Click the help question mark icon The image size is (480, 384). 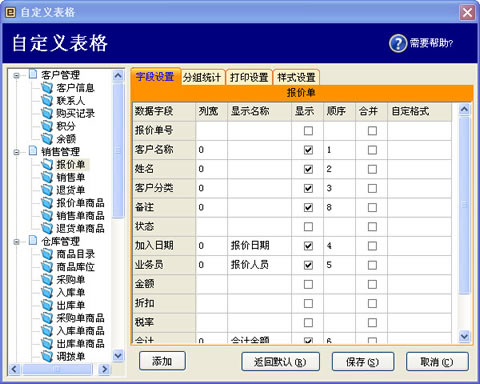click(398, 43)
